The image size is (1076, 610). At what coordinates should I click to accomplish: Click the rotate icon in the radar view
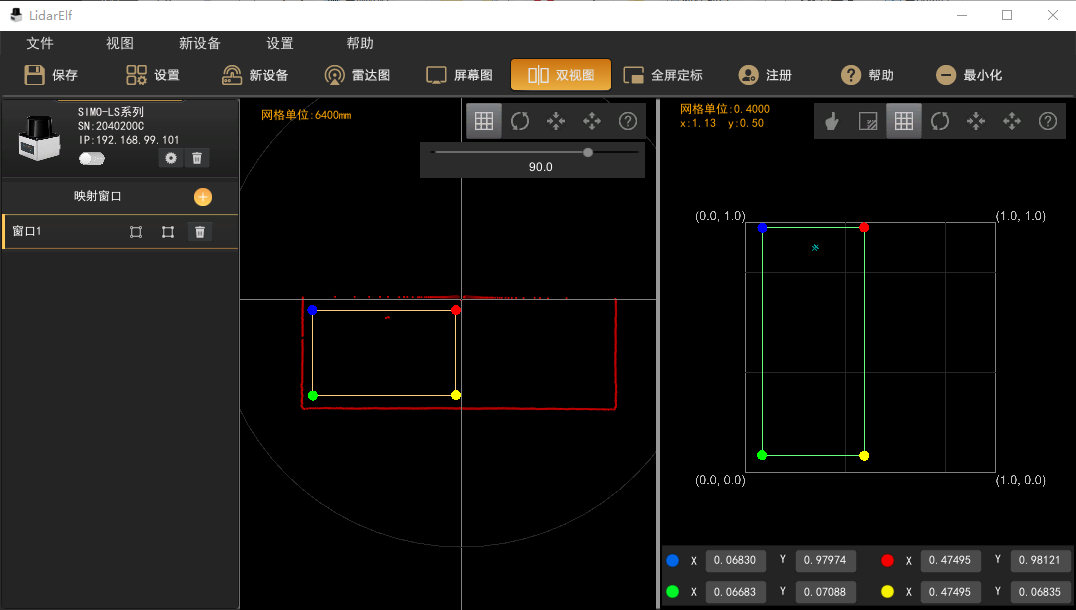tap(520, 121)
